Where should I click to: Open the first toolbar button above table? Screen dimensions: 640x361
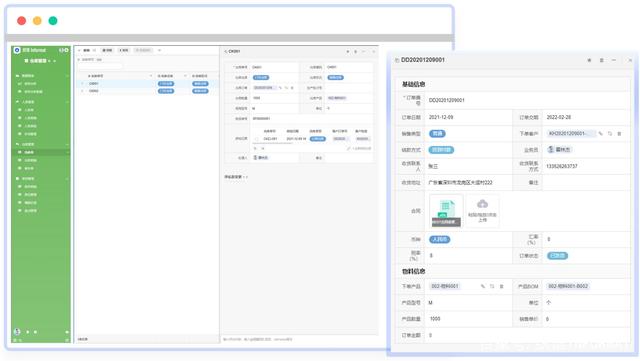pos(87,50)
